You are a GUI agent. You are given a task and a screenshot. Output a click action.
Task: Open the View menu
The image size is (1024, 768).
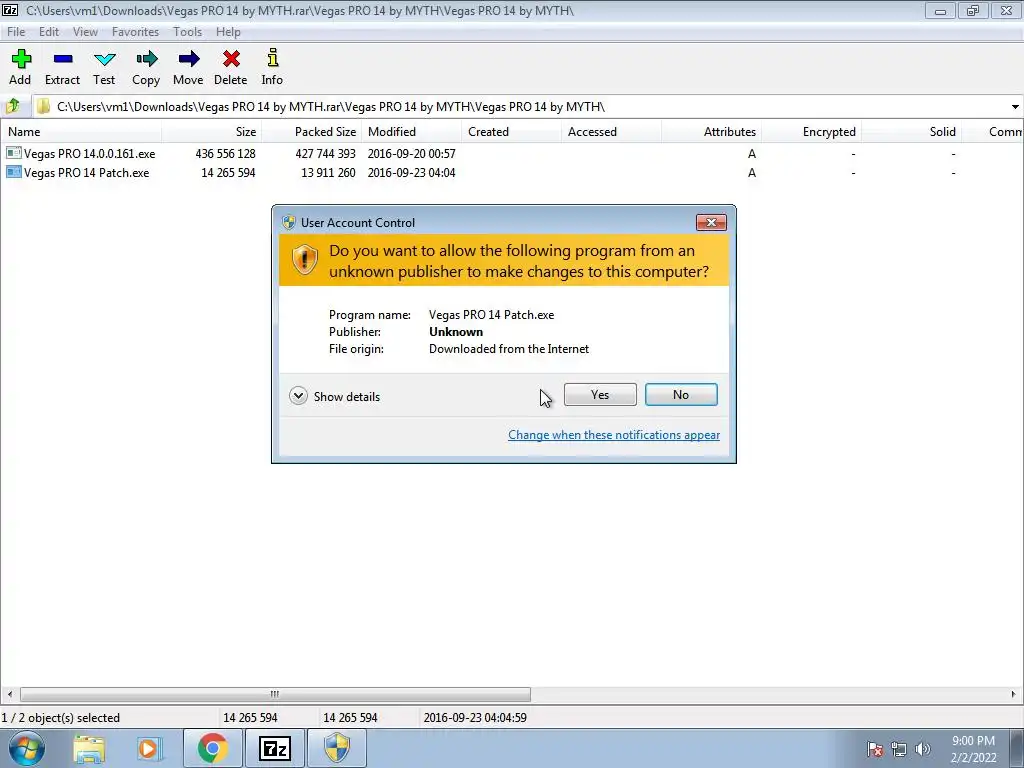[x=85, y=31]
